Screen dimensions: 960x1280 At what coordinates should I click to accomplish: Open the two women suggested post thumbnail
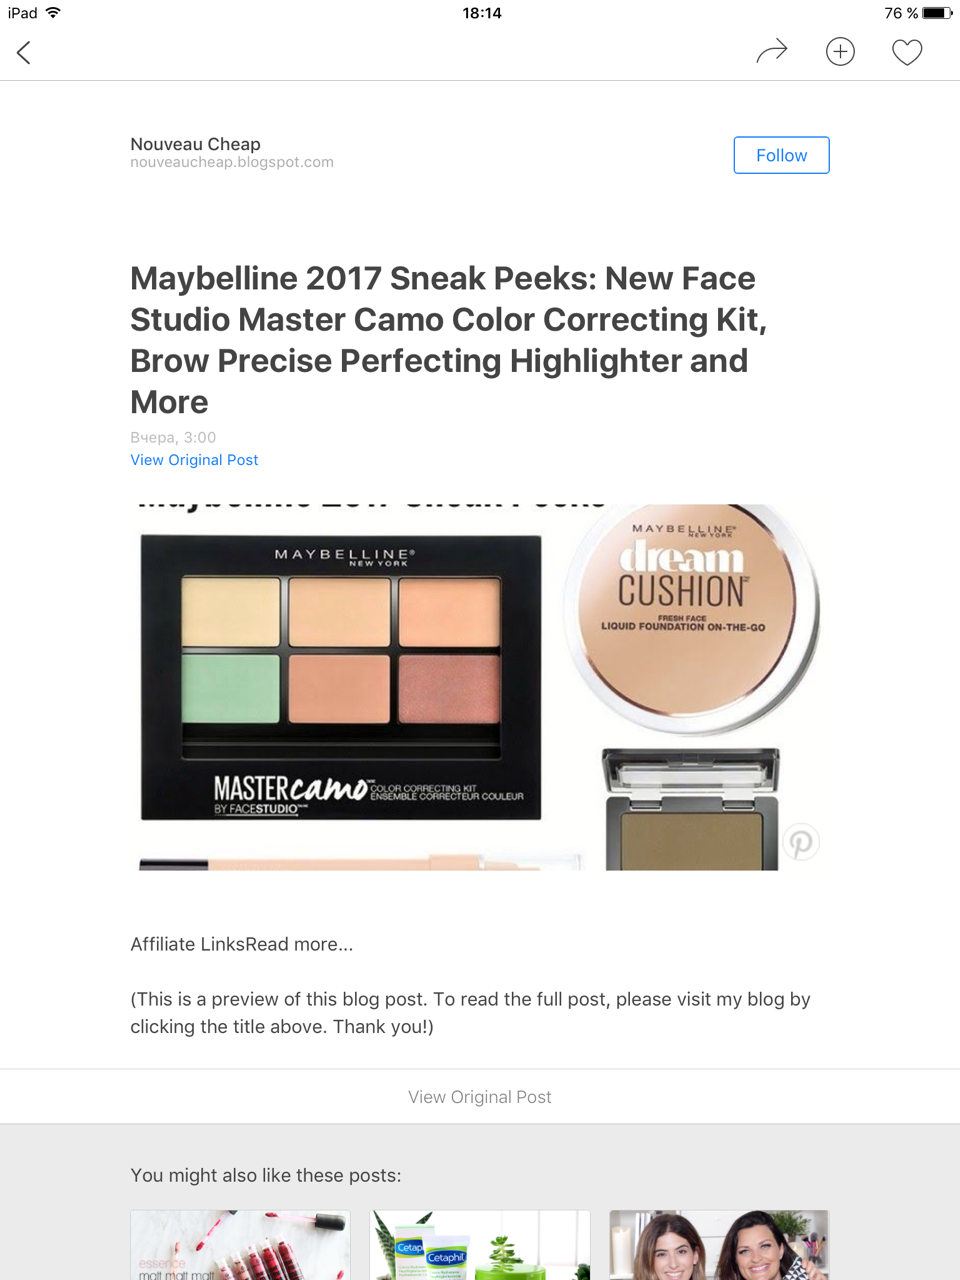[719, 1245]
